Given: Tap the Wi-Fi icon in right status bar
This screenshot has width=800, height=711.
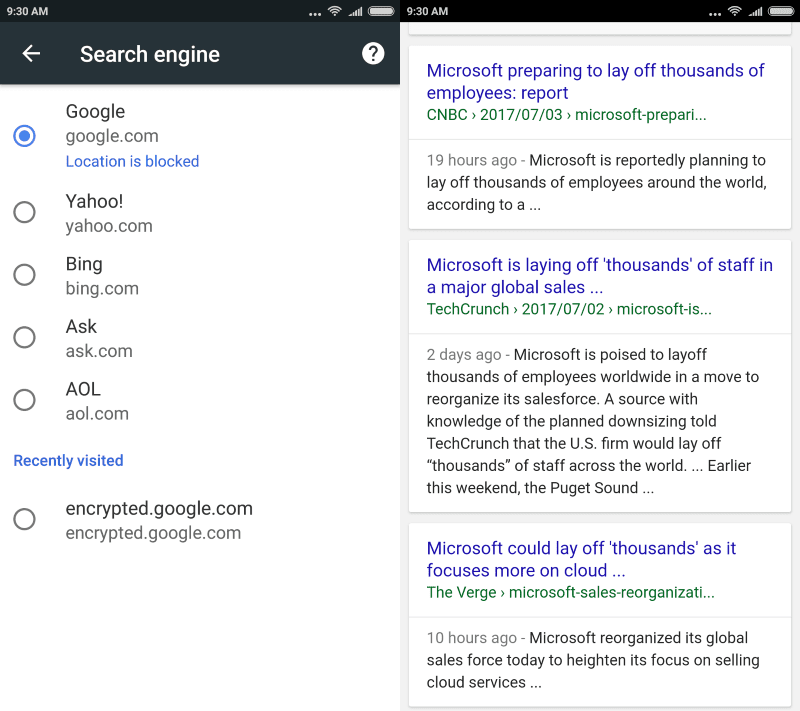Looking at the screenshot, I should (735, 11).
